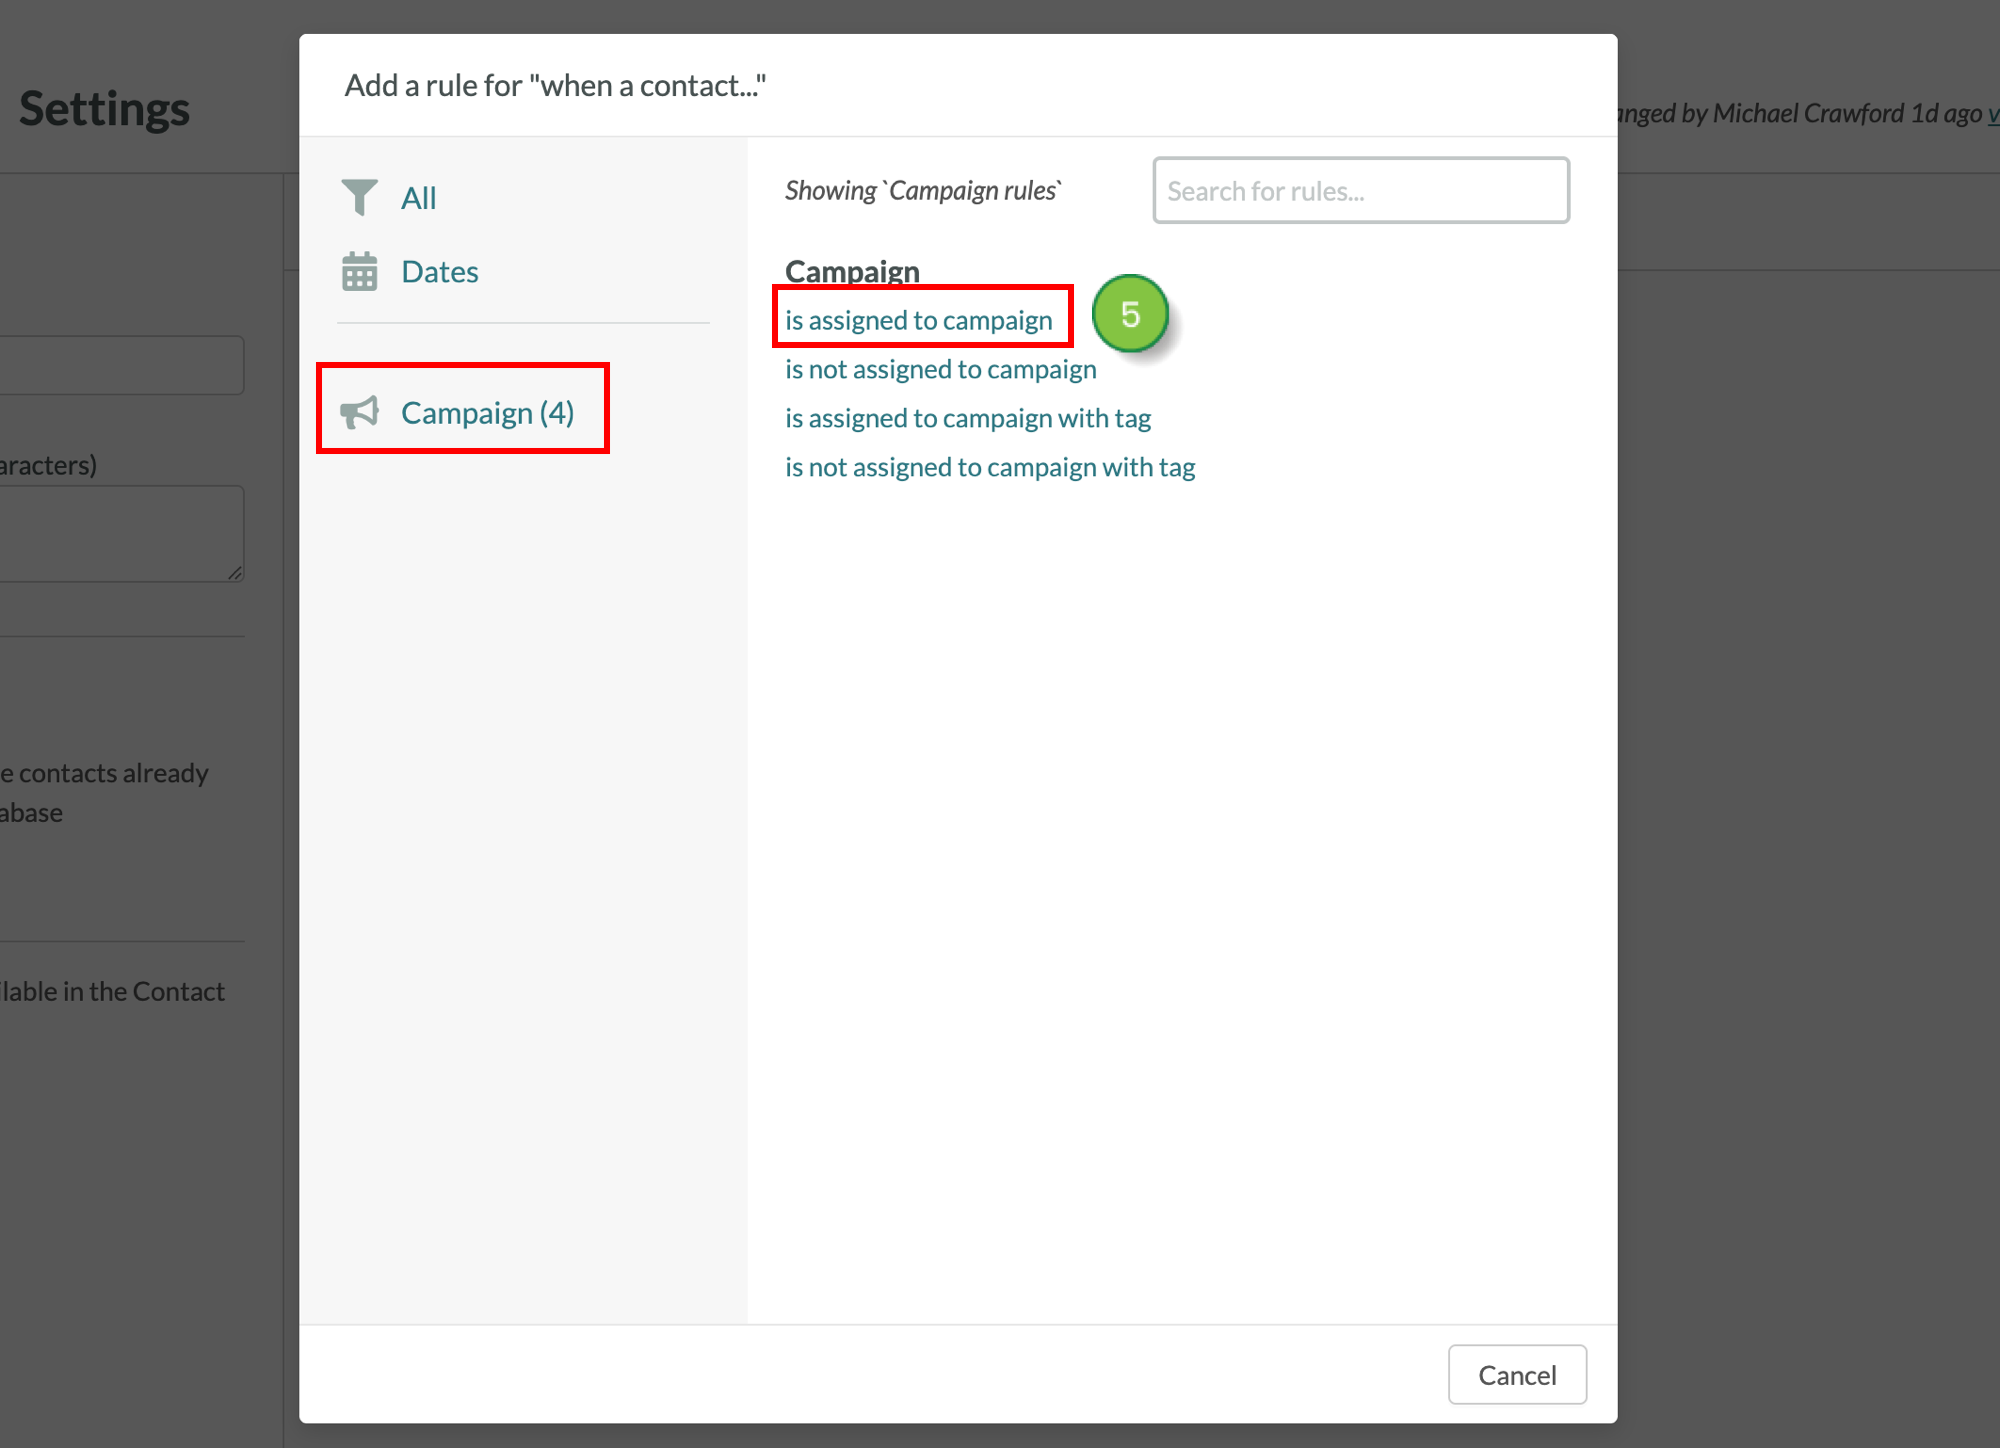Screen dimensions: 2000x1448
Task: Click the Settings page heading
Action: pyautogui.click(x=104, y=108)
